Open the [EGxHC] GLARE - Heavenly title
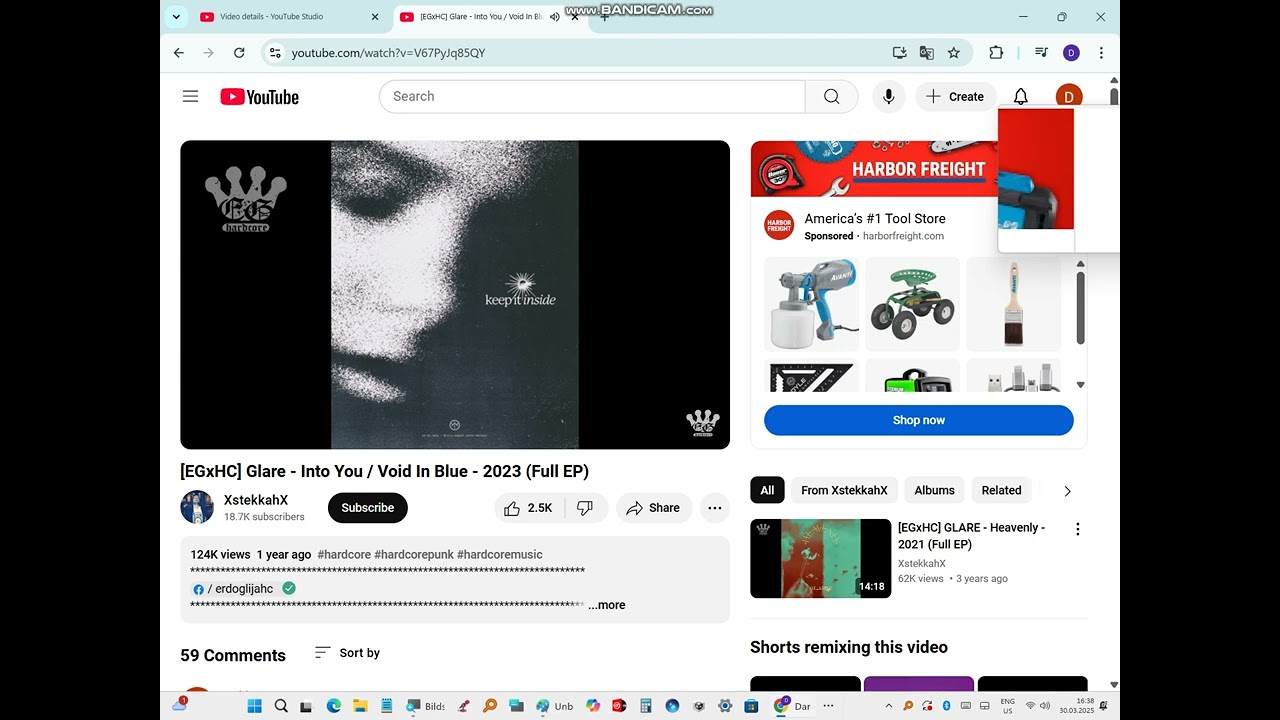This screenshot has width=1280, height=720. [x=971, y=536]
